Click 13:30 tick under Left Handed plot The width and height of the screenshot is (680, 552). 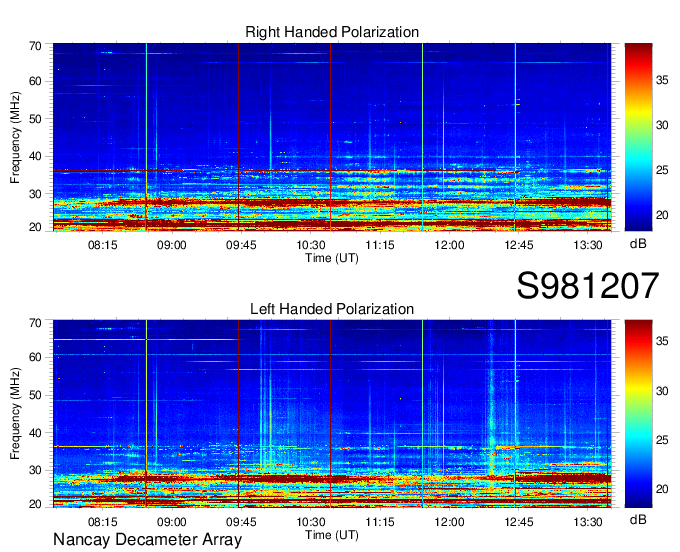pyautogui.click(x=588, y=522)
